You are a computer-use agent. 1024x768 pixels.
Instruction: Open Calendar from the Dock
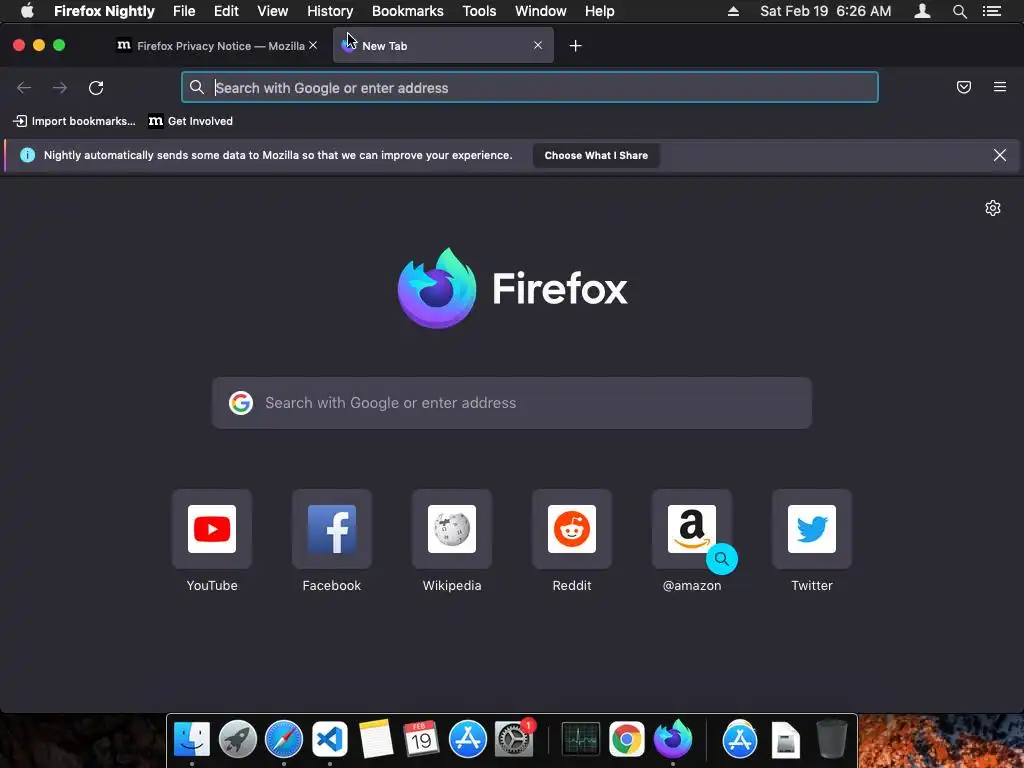[x=421, y=739]
